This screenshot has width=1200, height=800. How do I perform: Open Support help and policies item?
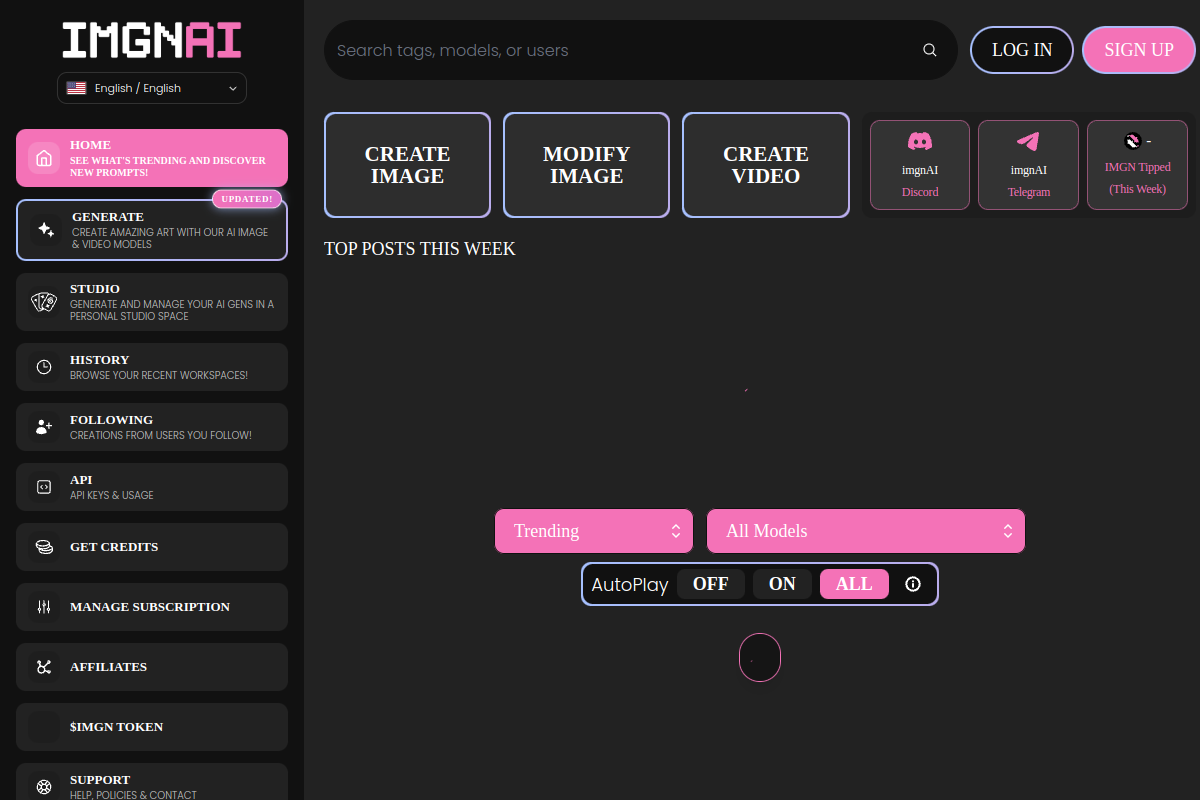[152, 782]
